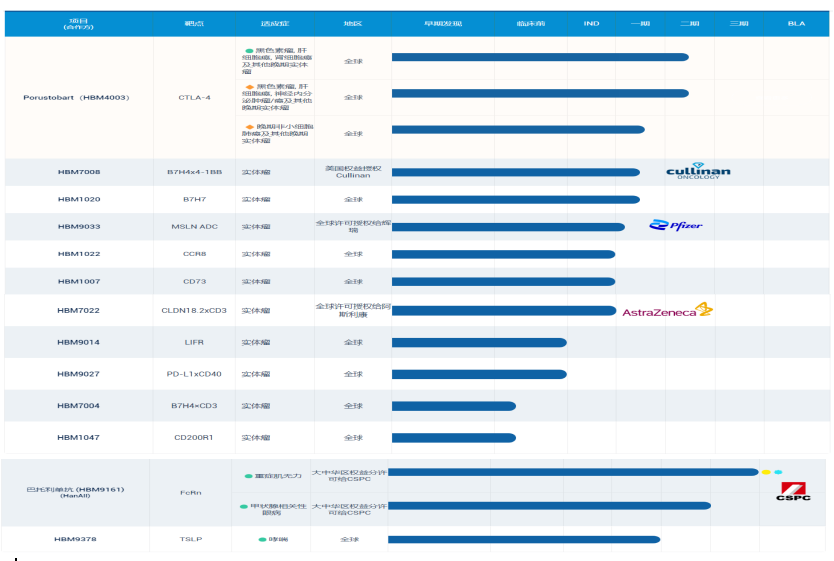Click the CSPC logo
834x561 pixels.
click(794, 491)
